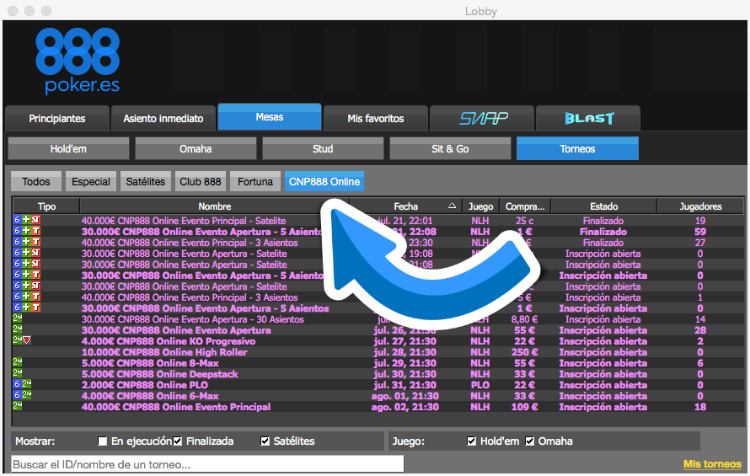The image size is (750, 476).
Task: Select the Mesas tab
Action: click(269, 117)
